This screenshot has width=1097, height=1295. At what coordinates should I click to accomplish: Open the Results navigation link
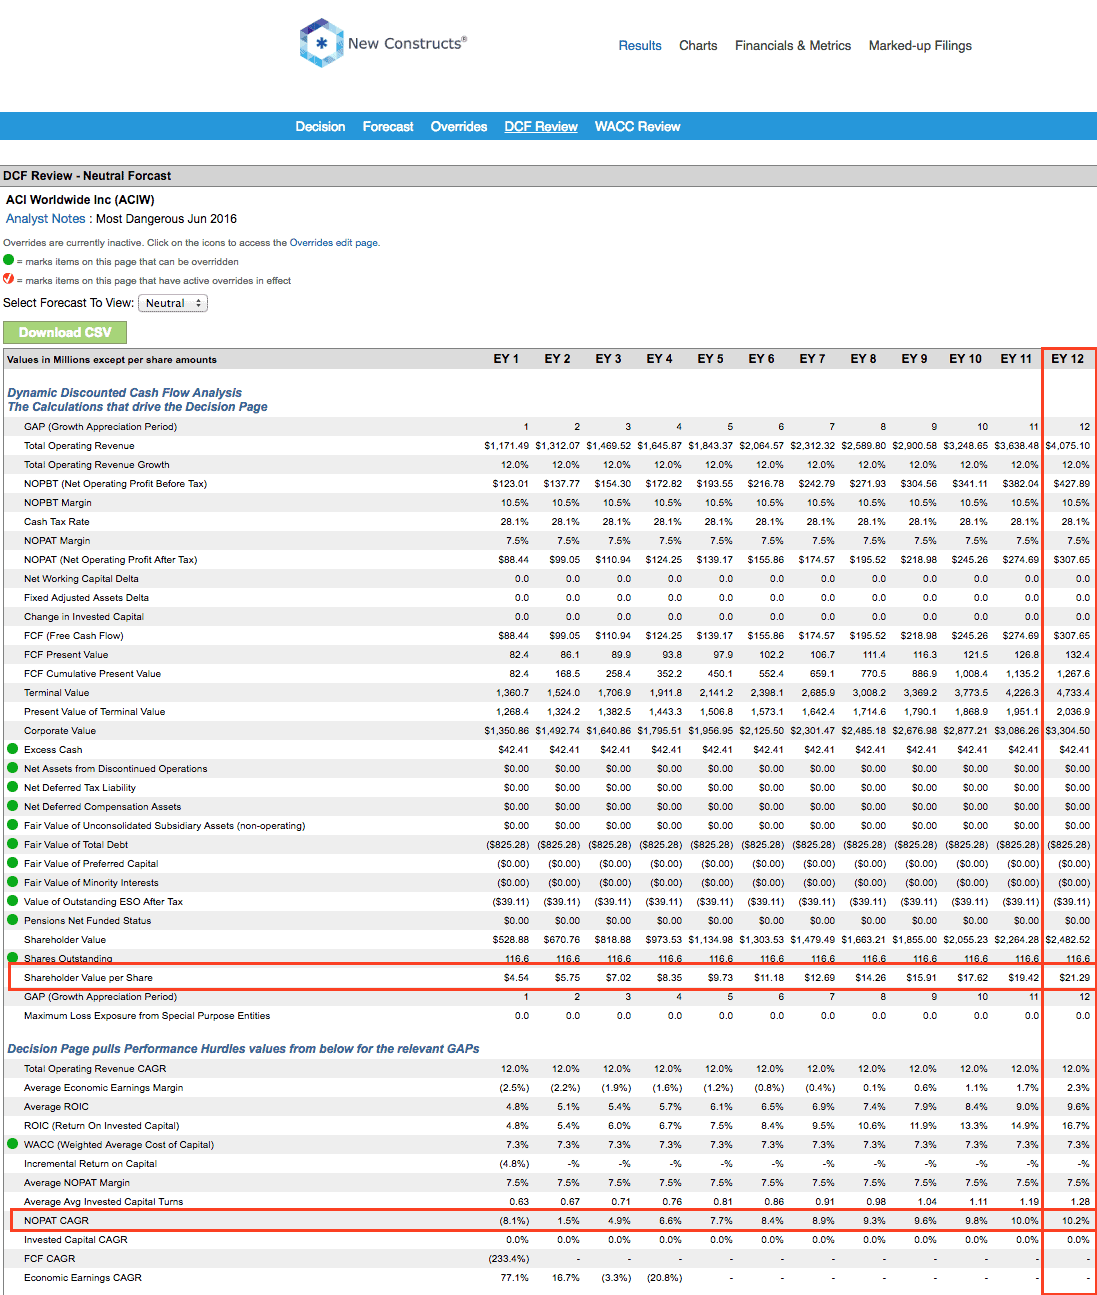[640, 45]
